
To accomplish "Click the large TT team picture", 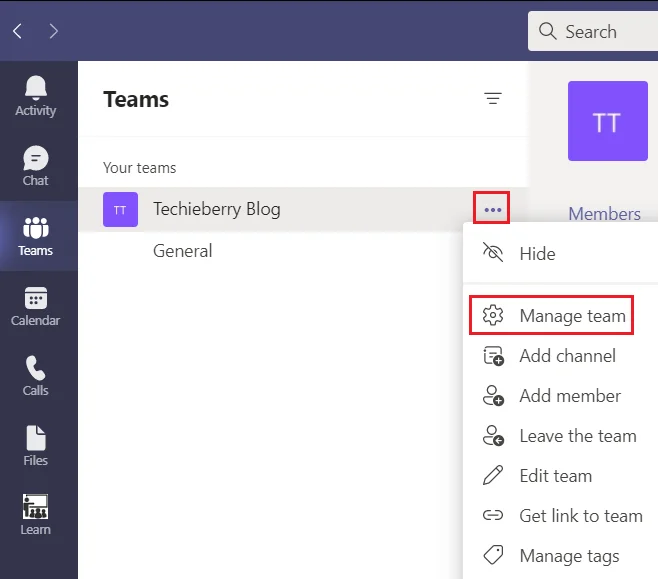I will [x=608, y=121].
